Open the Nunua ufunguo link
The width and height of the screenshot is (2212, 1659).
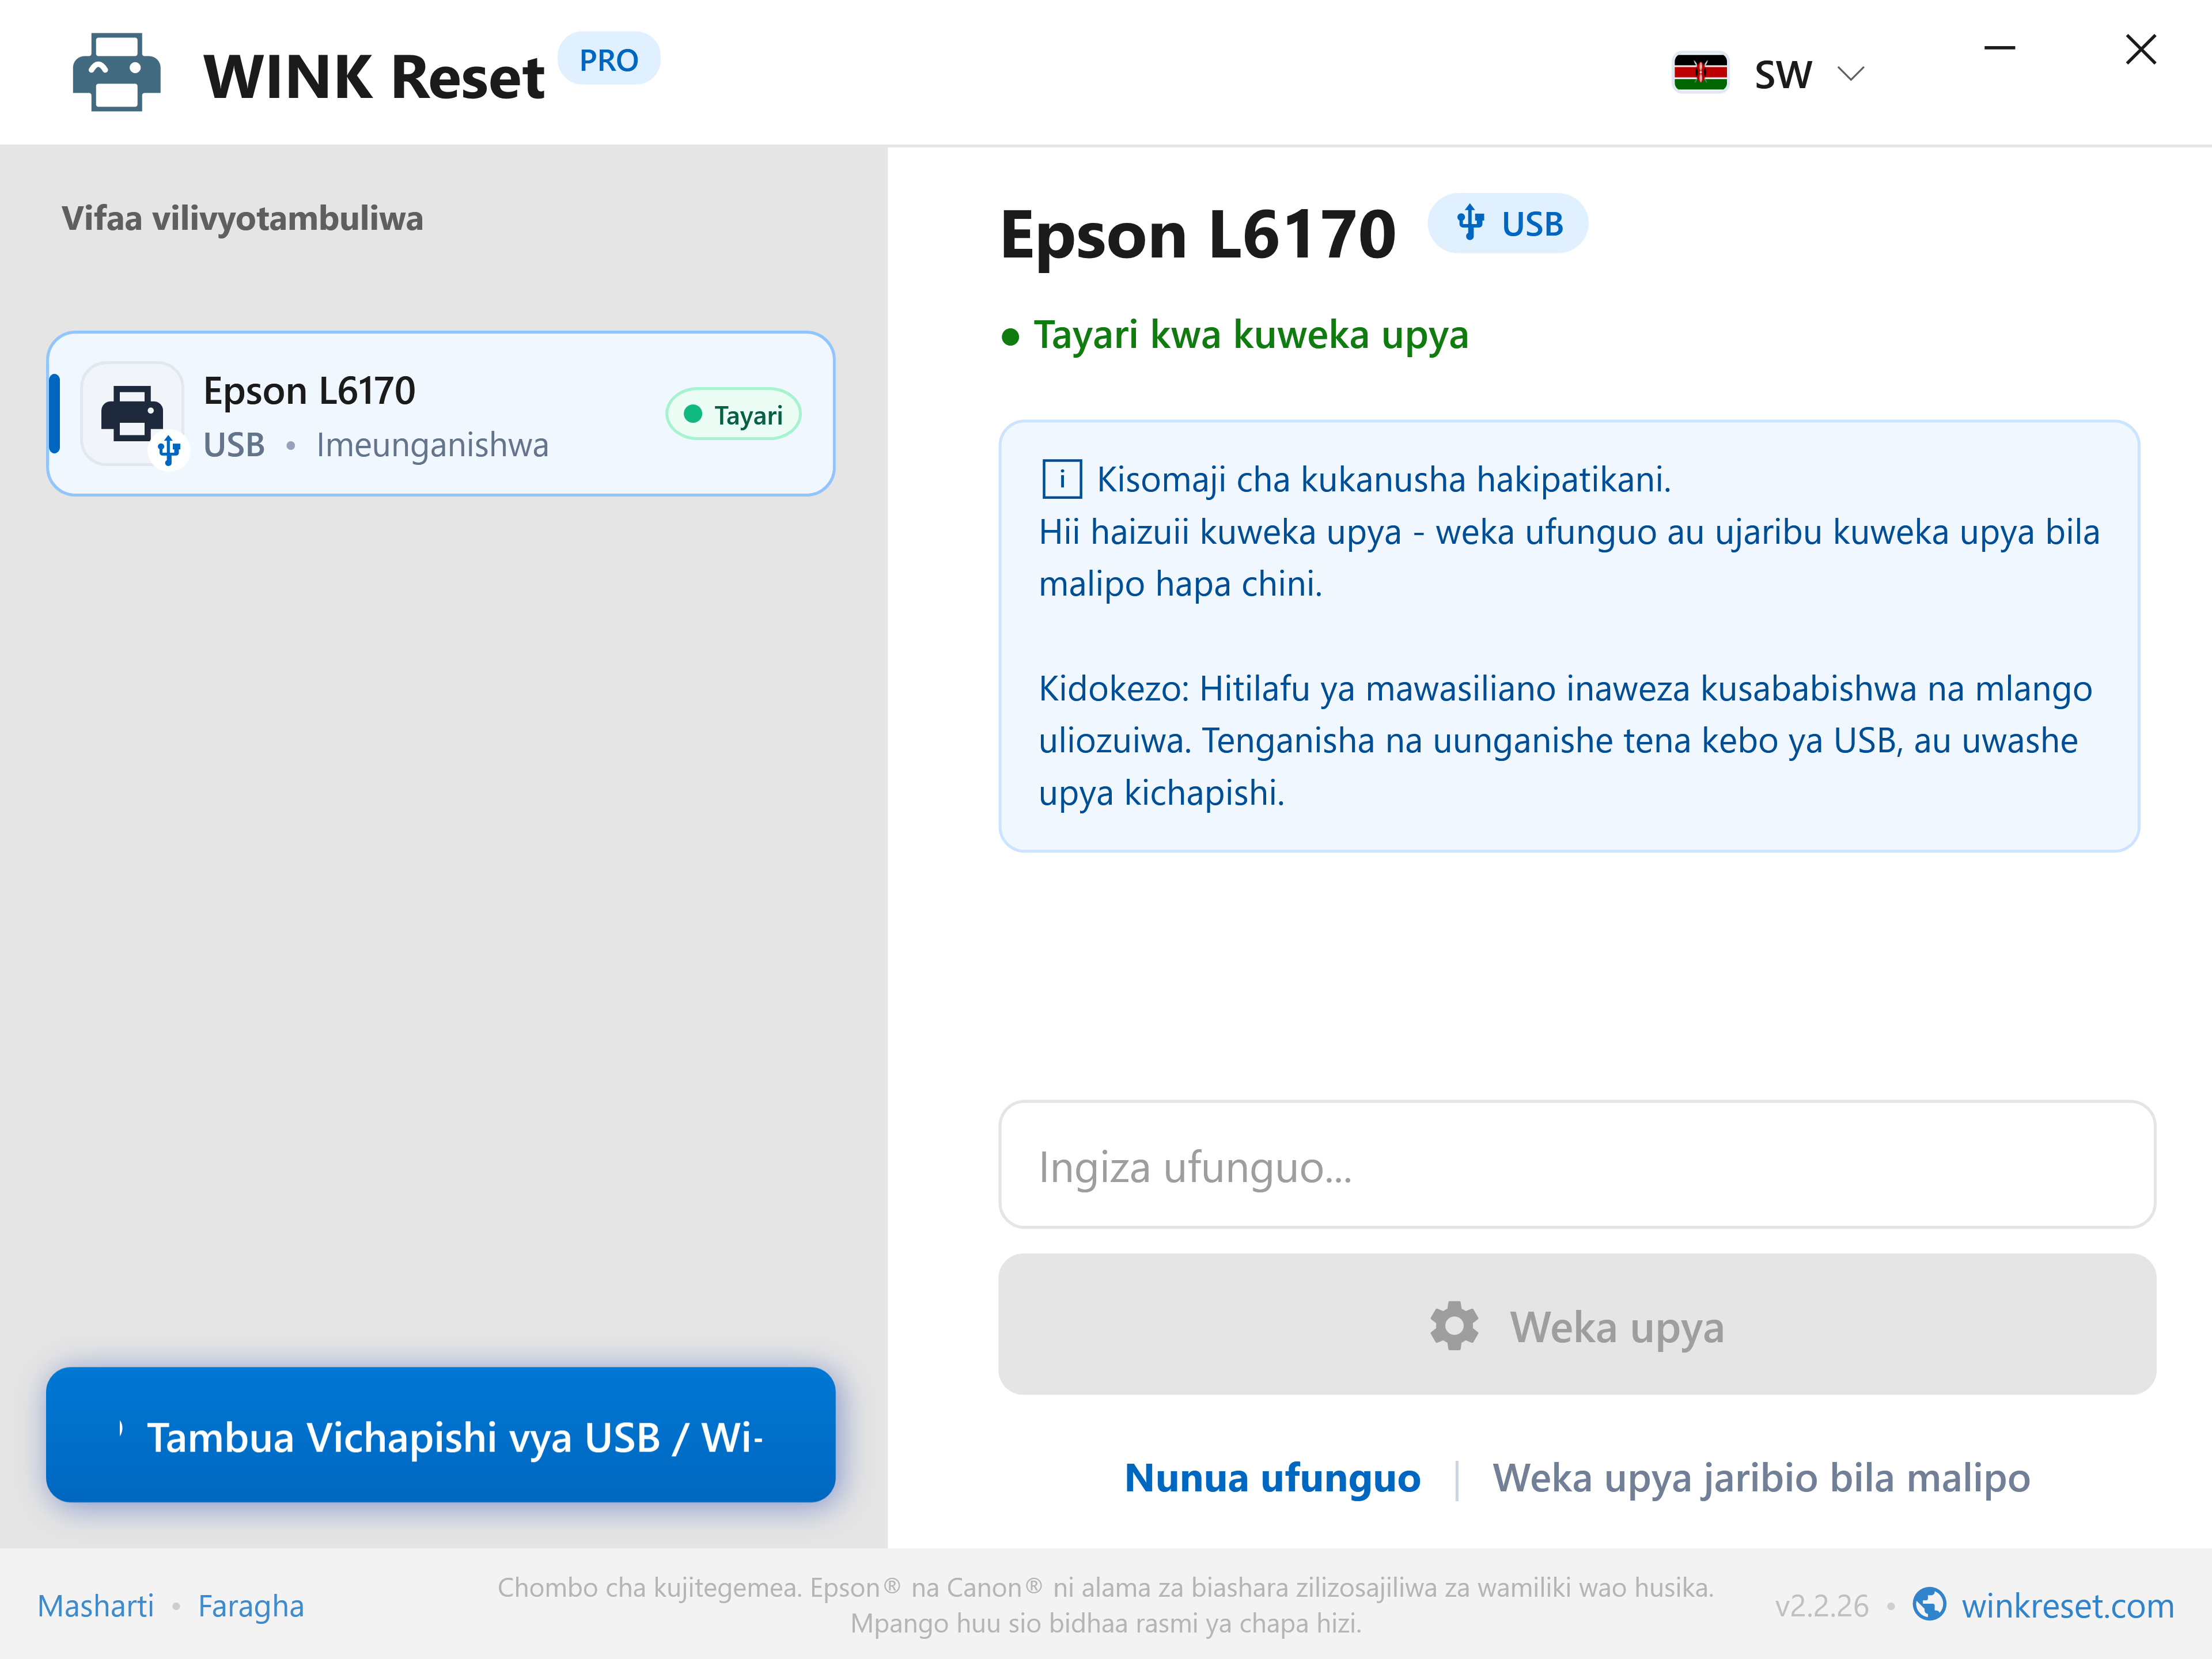pyautogui.click(x=1272, y=1478)
